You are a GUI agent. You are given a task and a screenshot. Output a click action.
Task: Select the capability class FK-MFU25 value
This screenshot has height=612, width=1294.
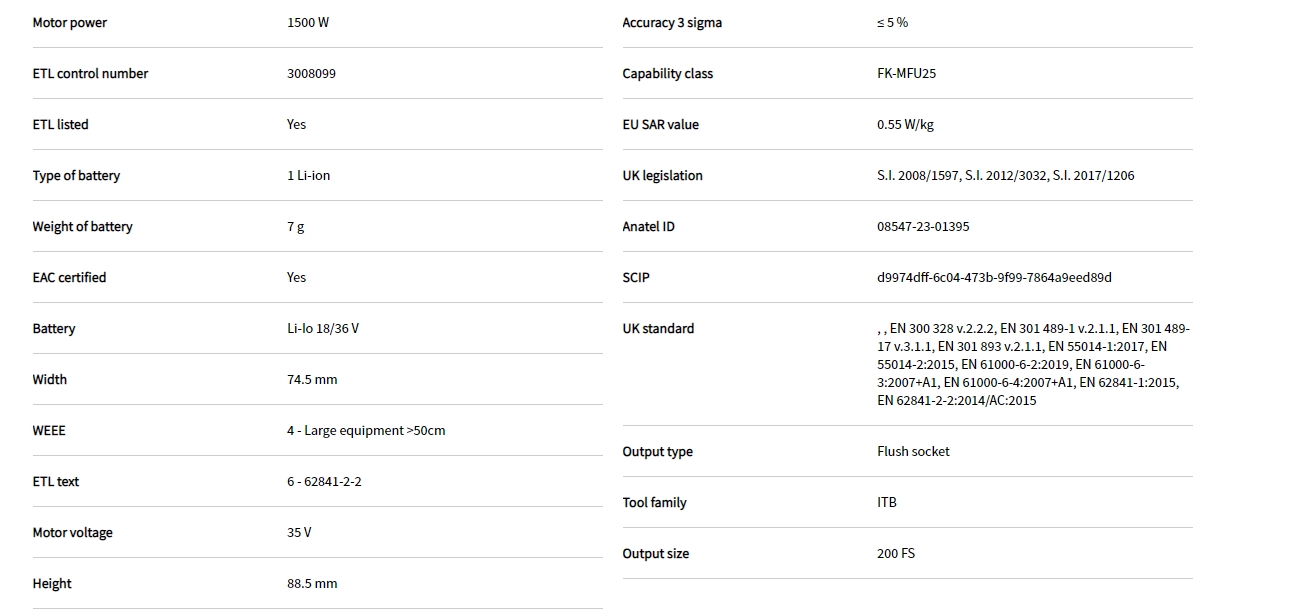pos(906,74)
